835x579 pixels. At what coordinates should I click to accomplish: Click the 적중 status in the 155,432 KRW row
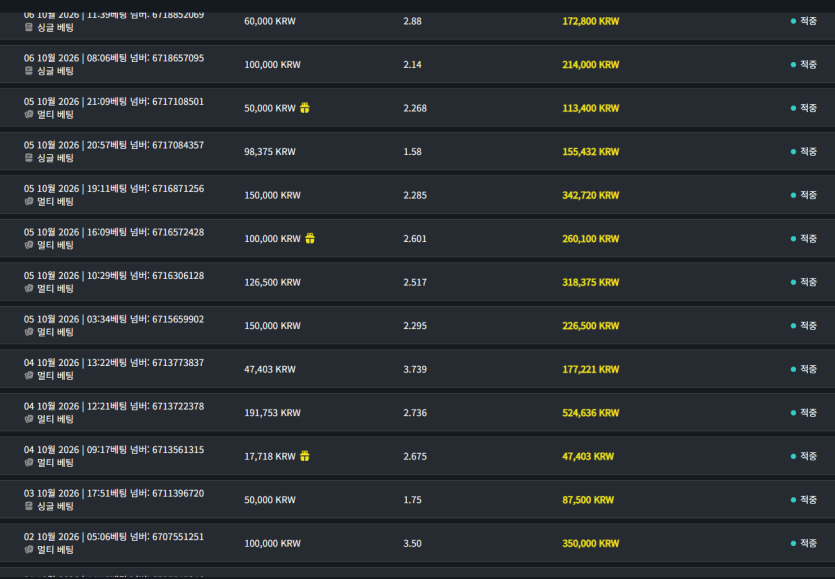[x=804, y=152]
